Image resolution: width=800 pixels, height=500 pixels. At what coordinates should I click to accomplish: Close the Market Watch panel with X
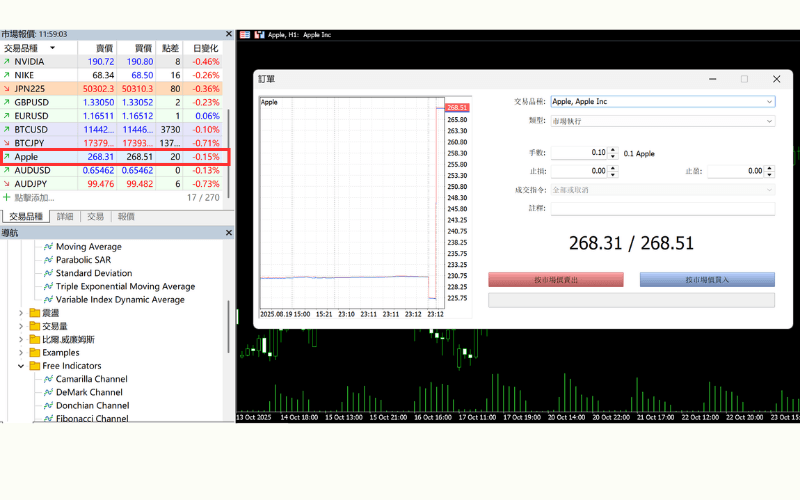[229, 34]
